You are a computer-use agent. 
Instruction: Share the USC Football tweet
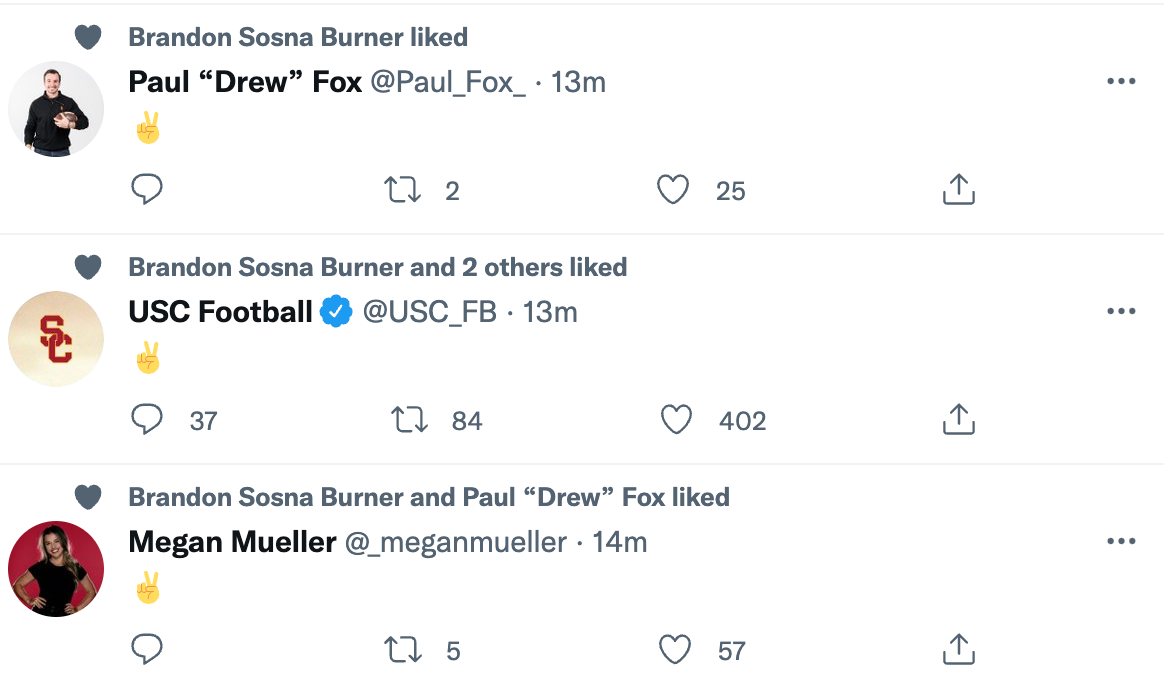958,420
